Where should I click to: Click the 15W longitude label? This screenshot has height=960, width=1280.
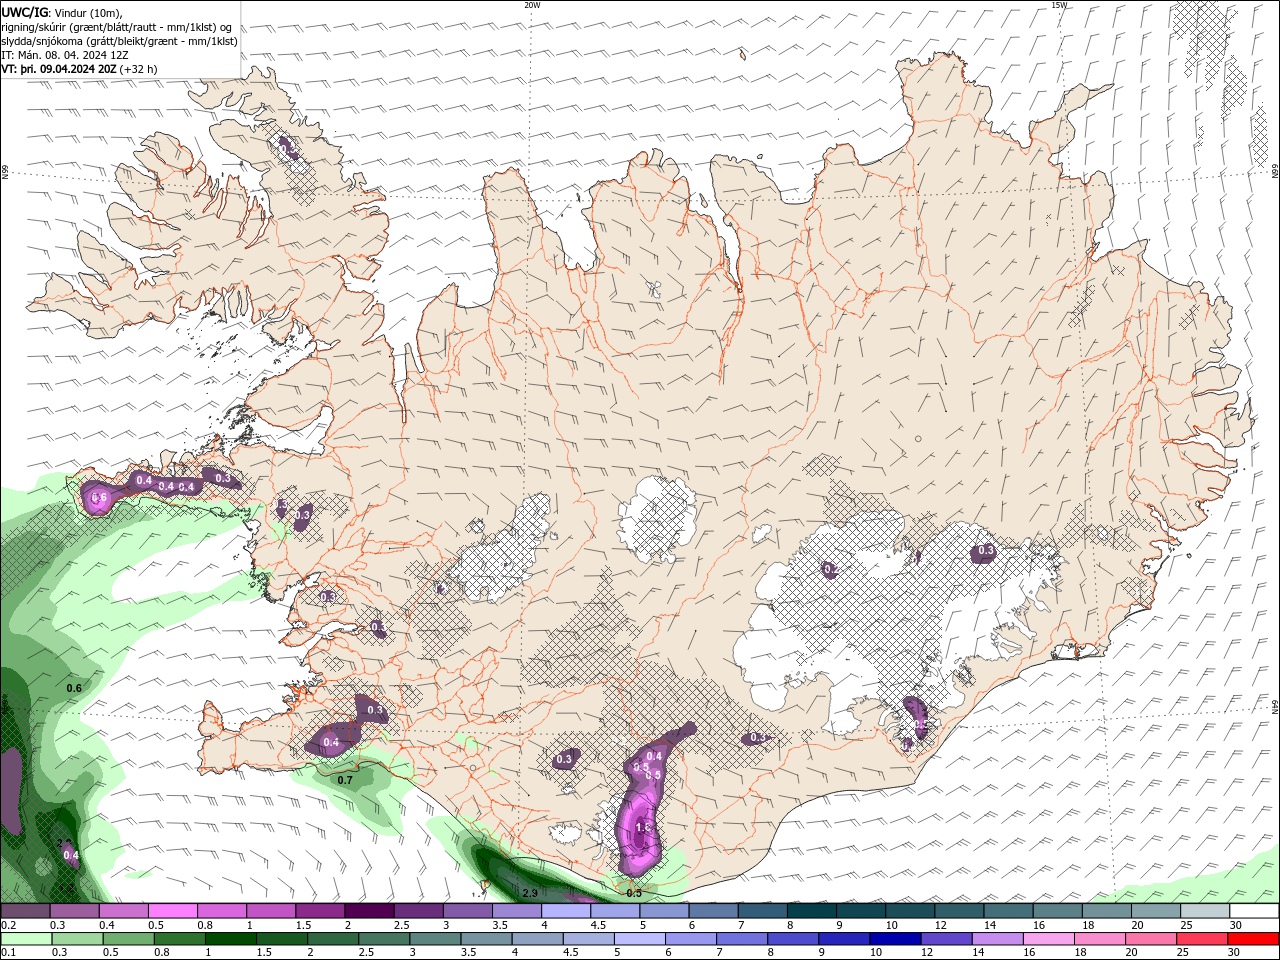1059,5
